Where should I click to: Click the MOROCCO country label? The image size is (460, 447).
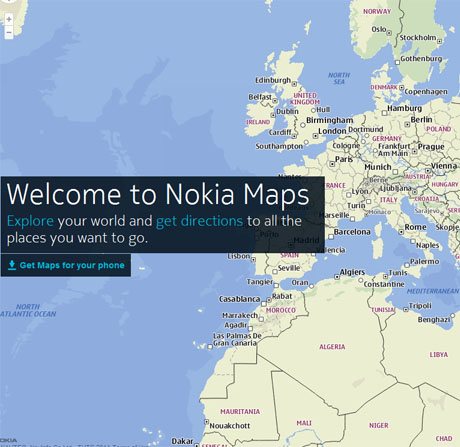[x=281, y=310]
